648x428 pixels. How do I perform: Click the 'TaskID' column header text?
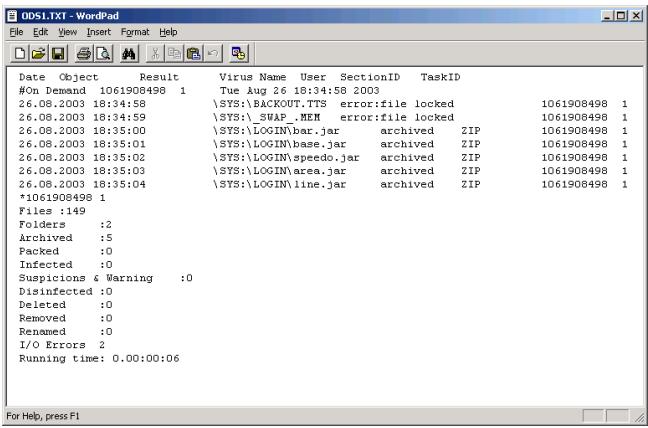point(441,77)
